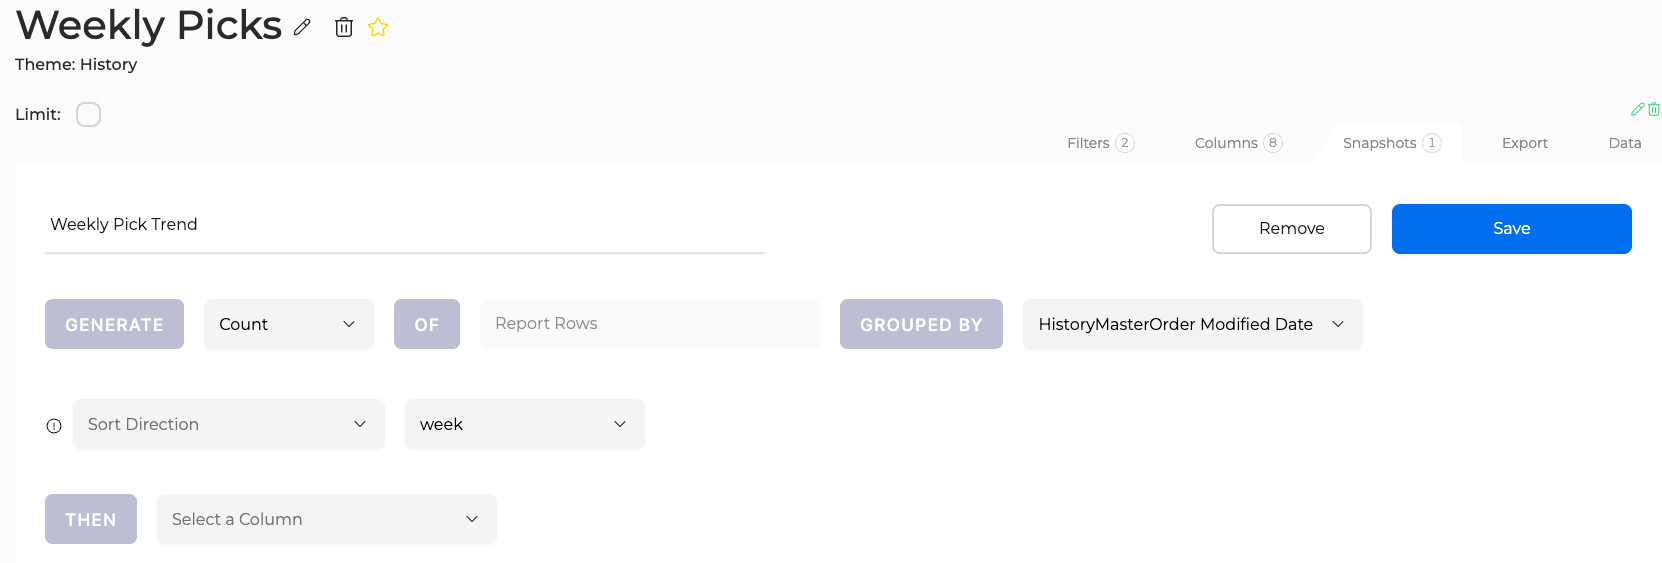Switch to the Filters tab
1662x563 pixels.
[x=1100, y=143]
